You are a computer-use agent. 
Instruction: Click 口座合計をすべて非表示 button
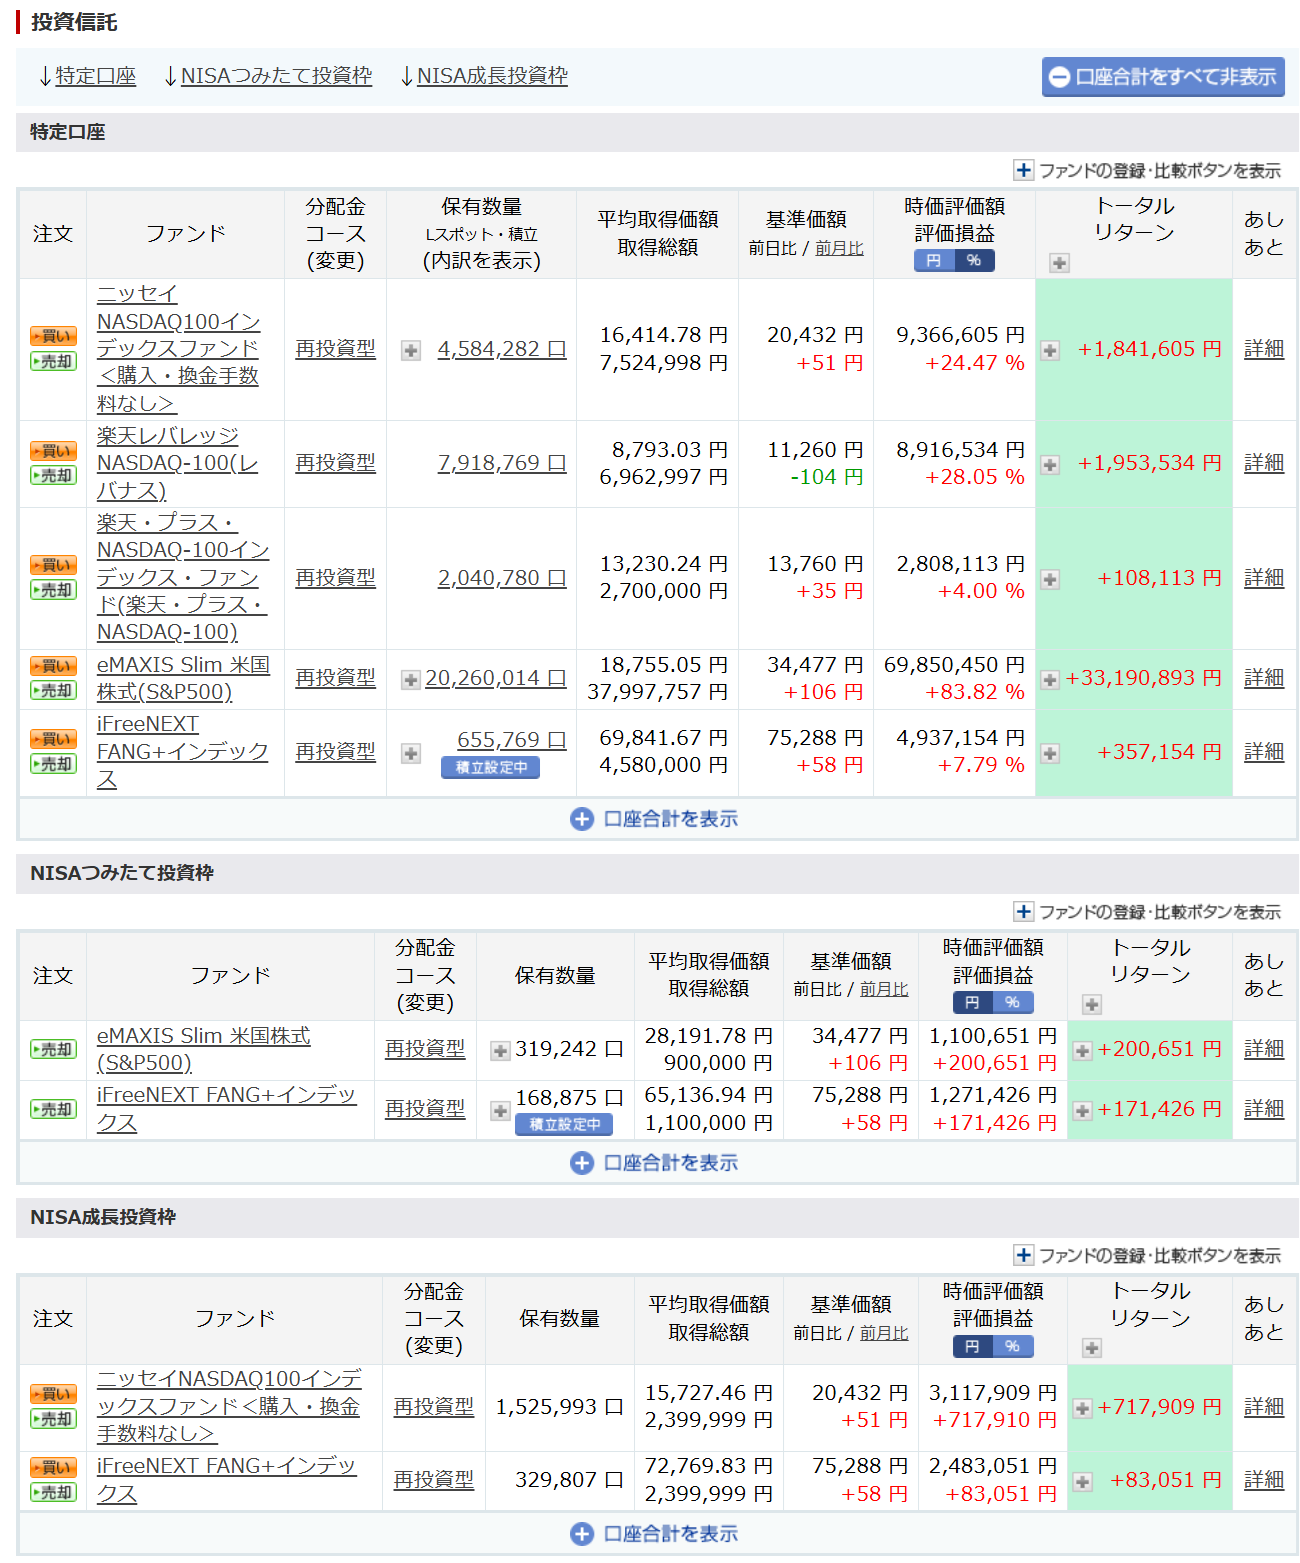[x=1162, y=77]
